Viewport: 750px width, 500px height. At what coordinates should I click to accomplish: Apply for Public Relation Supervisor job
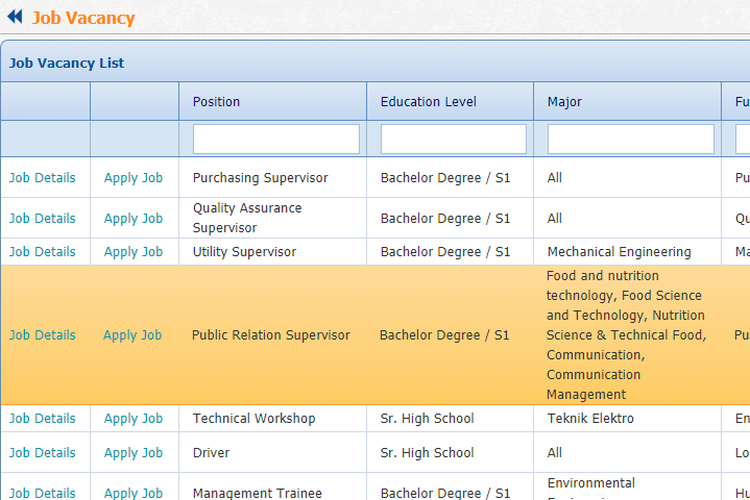point(133,335)
